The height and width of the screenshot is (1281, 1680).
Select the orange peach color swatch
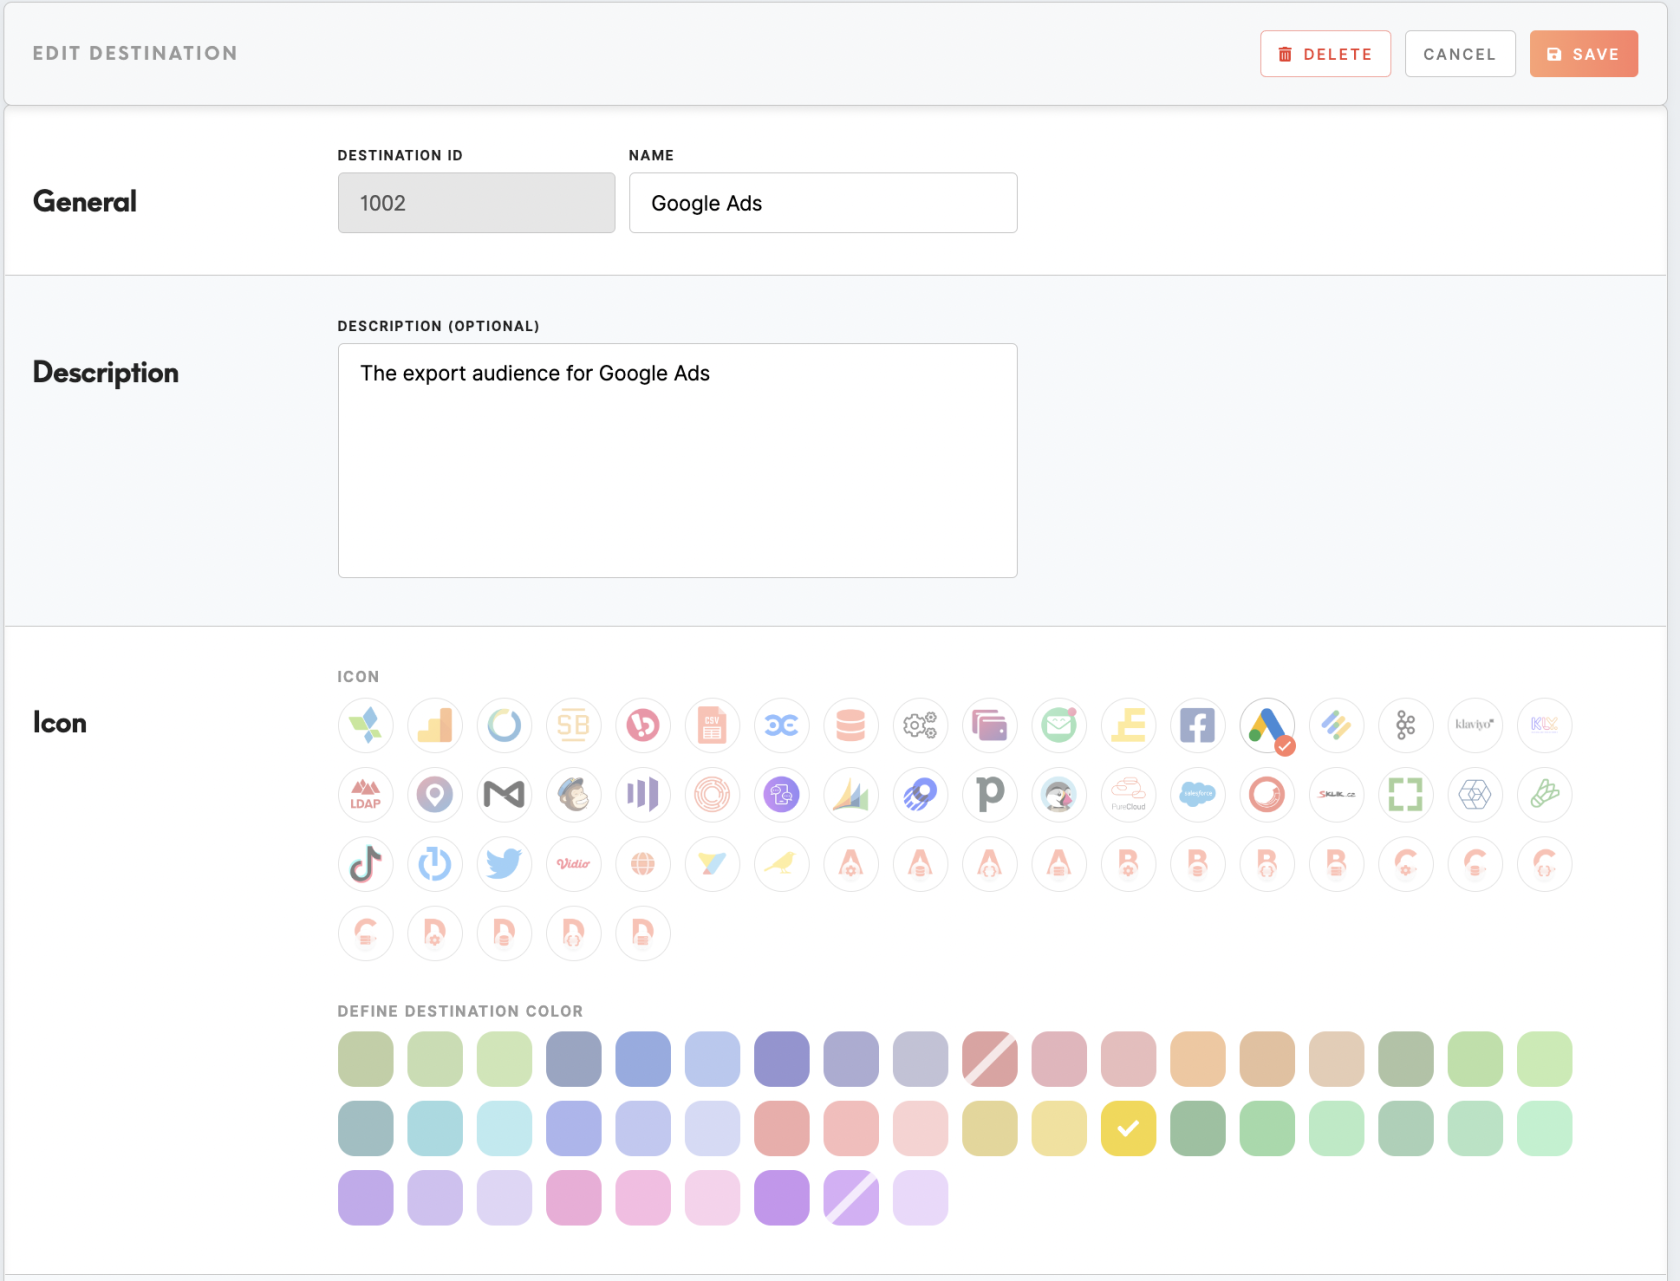[1198, 1059]
